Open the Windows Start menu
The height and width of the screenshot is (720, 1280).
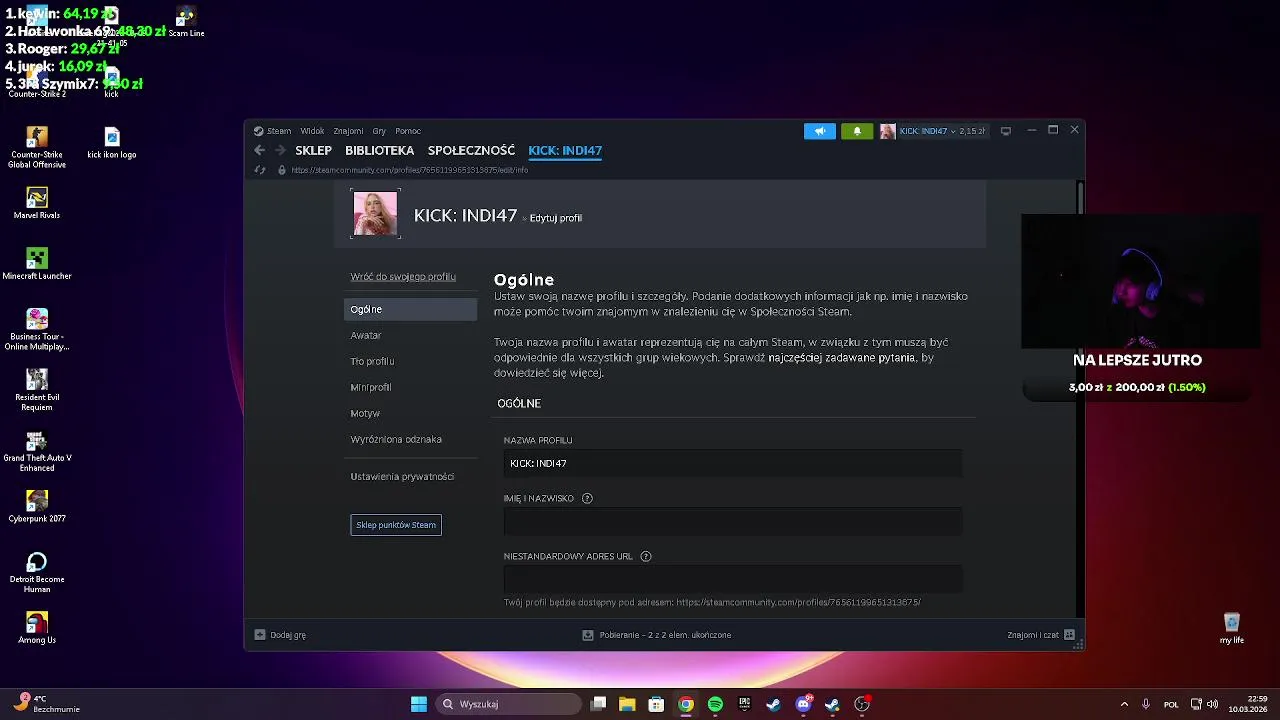click(x=419, y=704)
